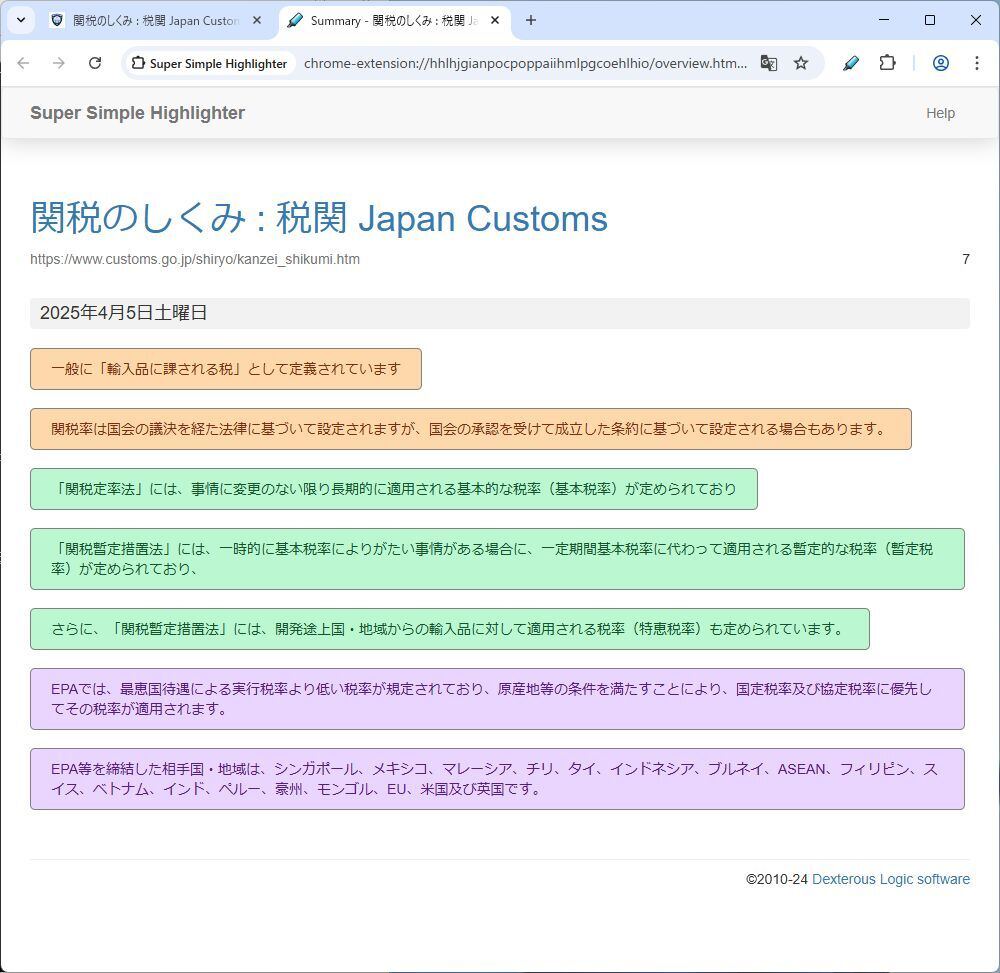This screenshot has width=1000, height=973.
Task: Select the green highlight starting 「関税定率法」には
Action: [394, 489]
